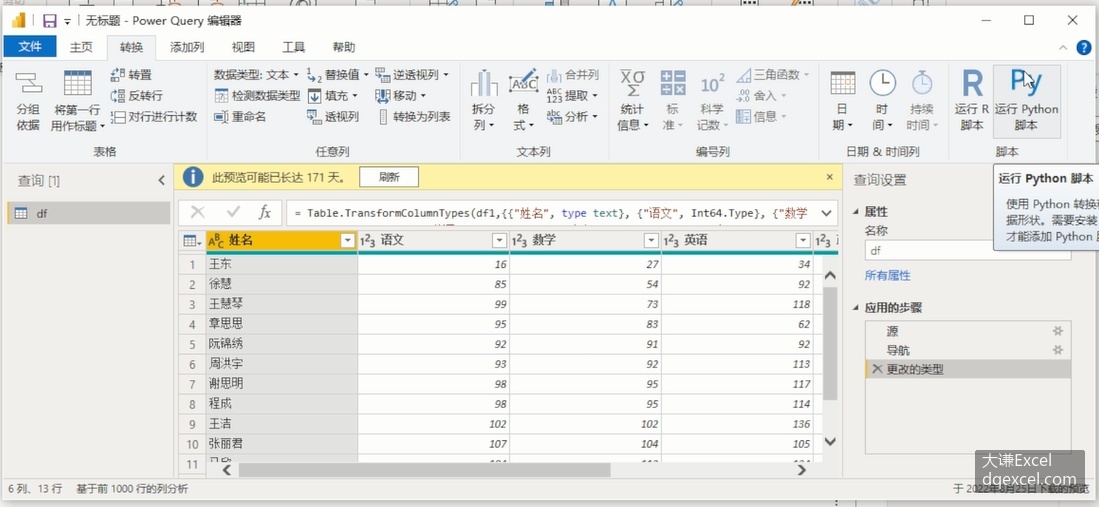
Task: Collapse the 应用的步骤 section
Action: pos(856,308)
